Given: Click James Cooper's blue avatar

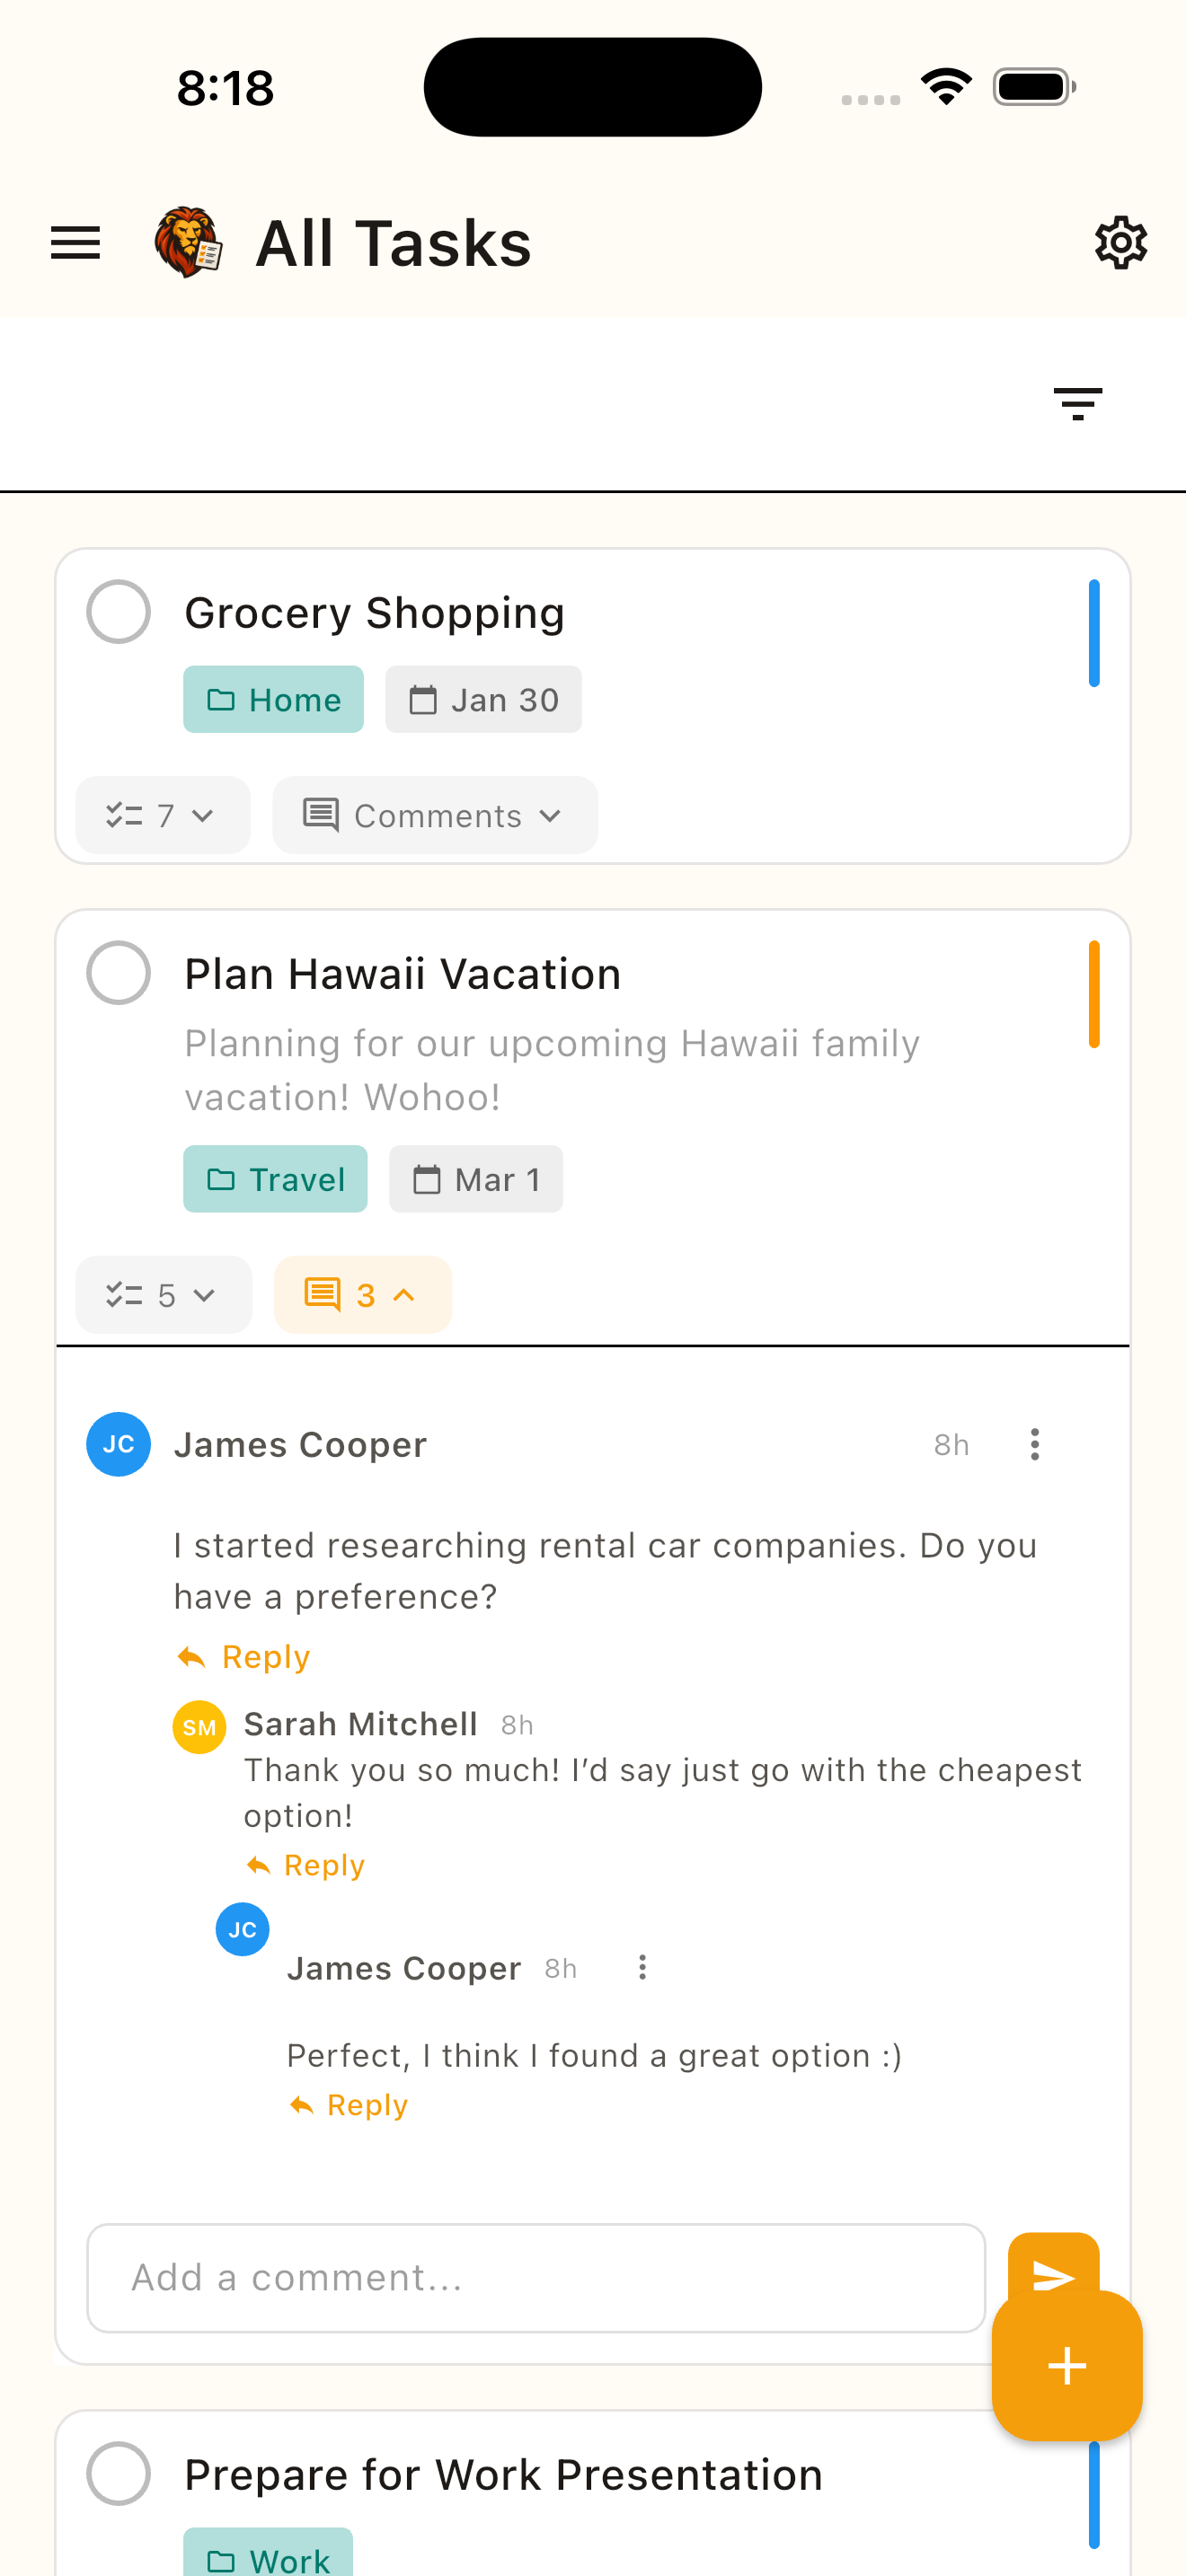Looking at the screenshot, I should point(118,1443).
